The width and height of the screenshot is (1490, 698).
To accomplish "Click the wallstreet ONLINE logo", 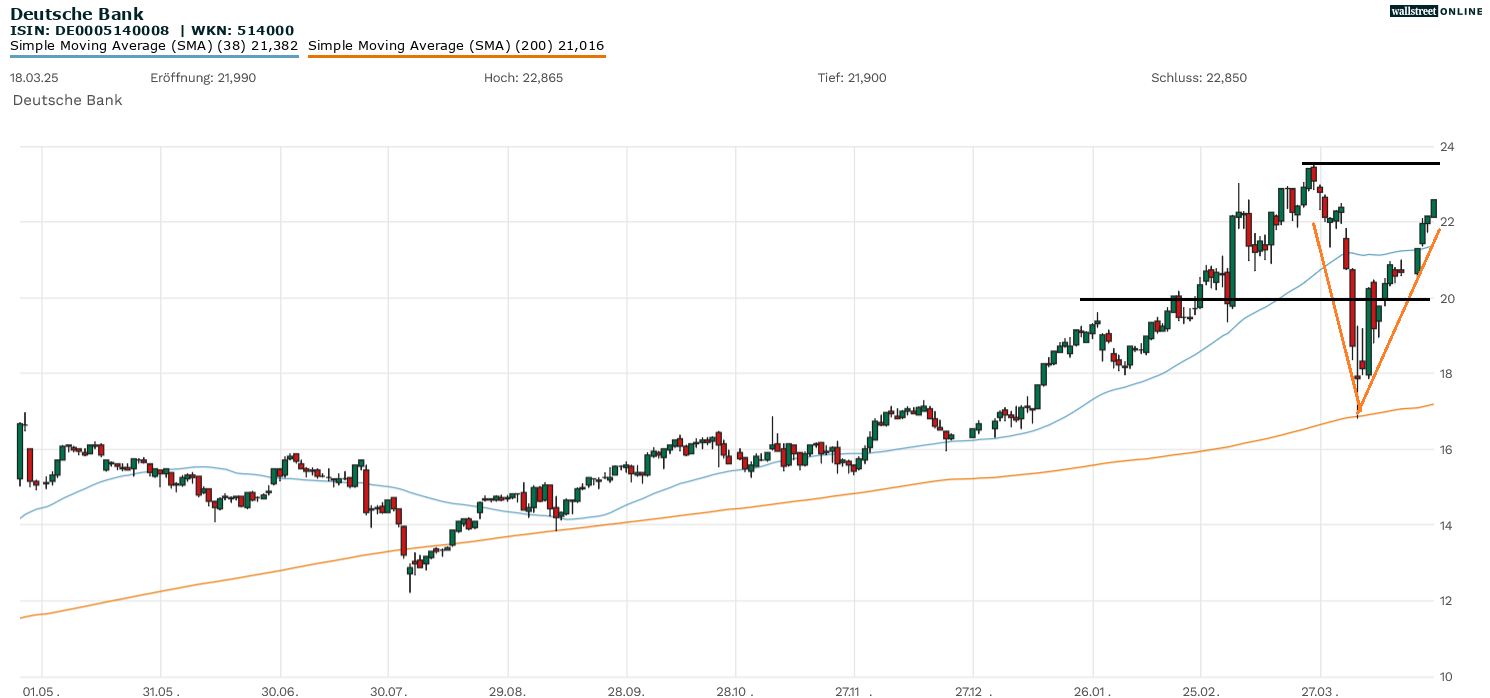I will click(1436, 11).
